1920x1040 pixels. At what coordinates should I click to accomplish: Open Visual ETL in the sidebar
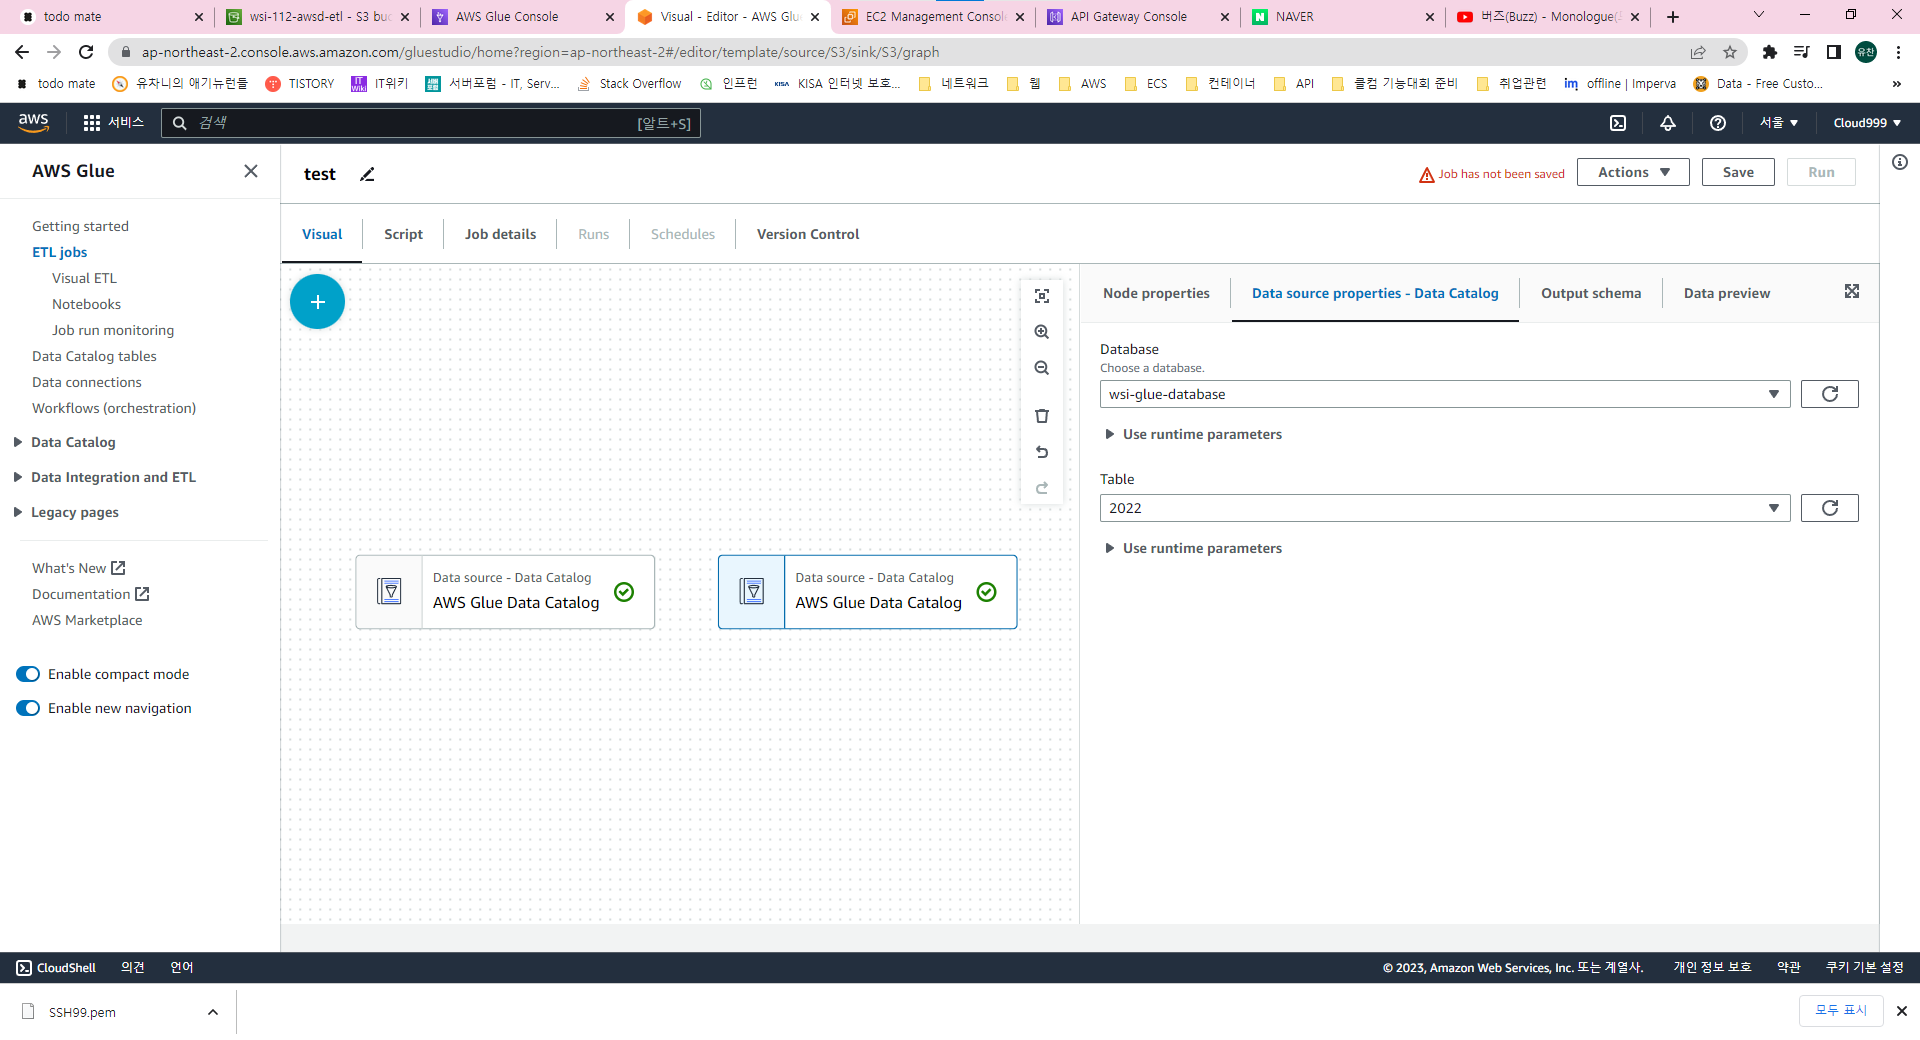[84, 278]
